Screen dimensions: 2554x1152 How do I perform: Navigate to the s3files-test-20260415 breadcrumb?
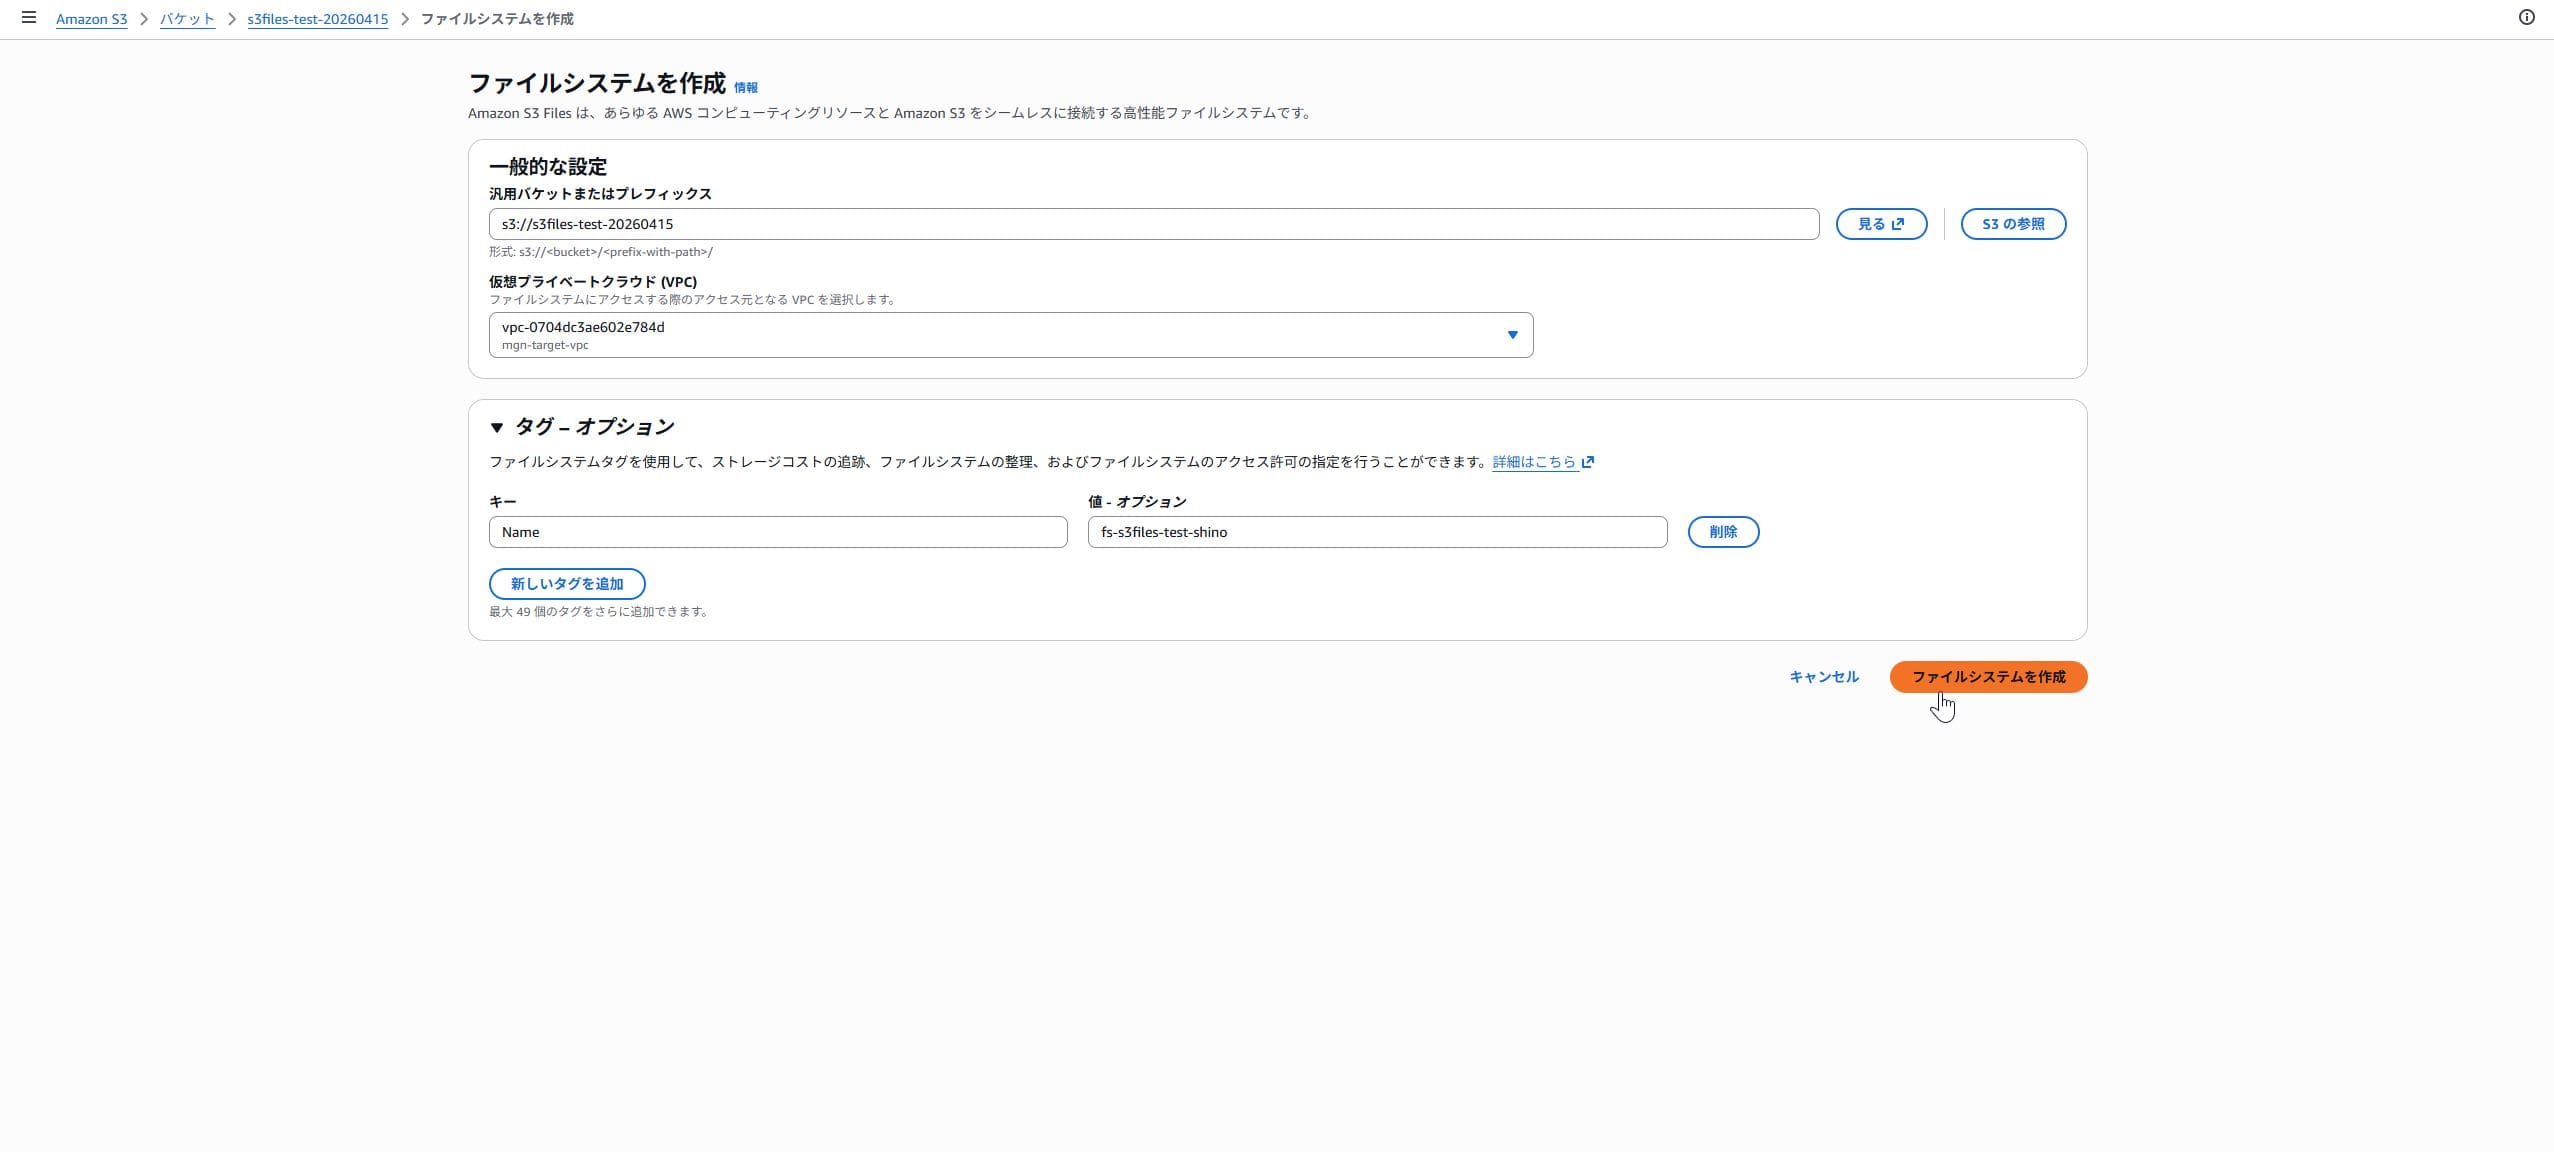(317, 19)
